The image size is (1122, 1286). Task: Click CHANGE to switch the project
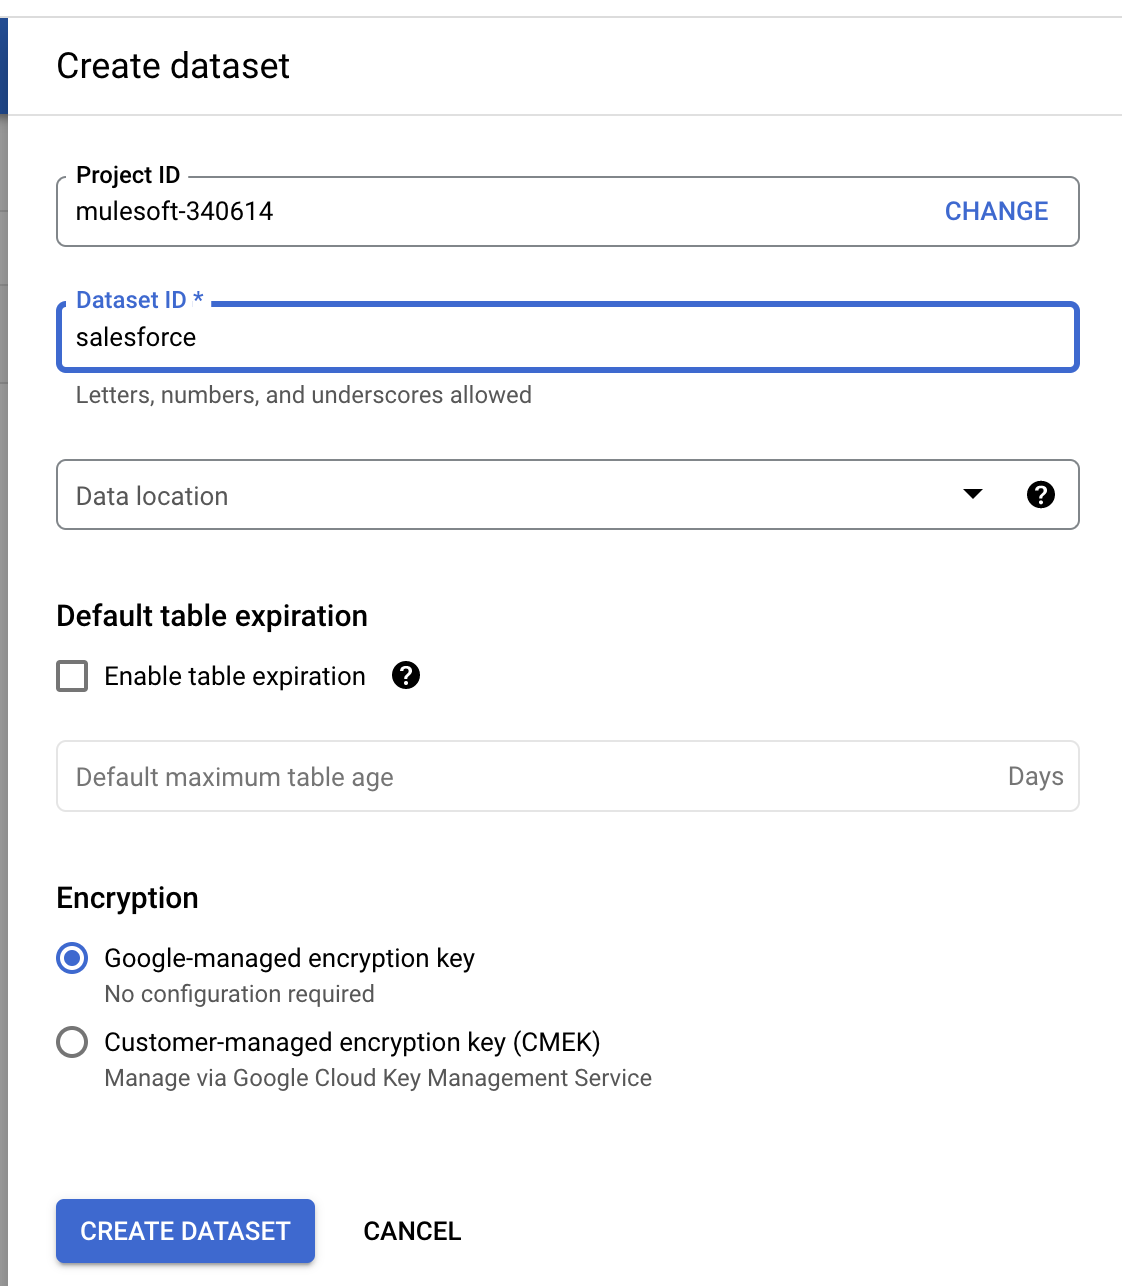pyautogui.click(x=996, y=211)
